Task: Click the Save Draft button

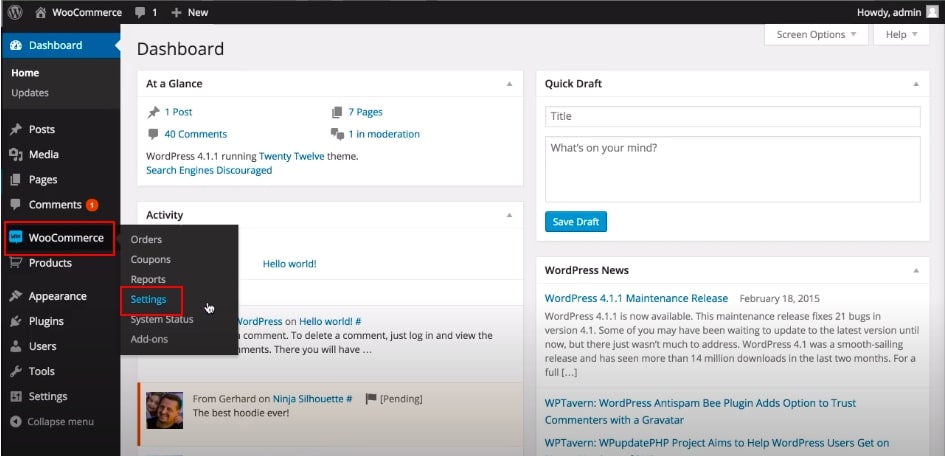Action: tap(576, 222)
